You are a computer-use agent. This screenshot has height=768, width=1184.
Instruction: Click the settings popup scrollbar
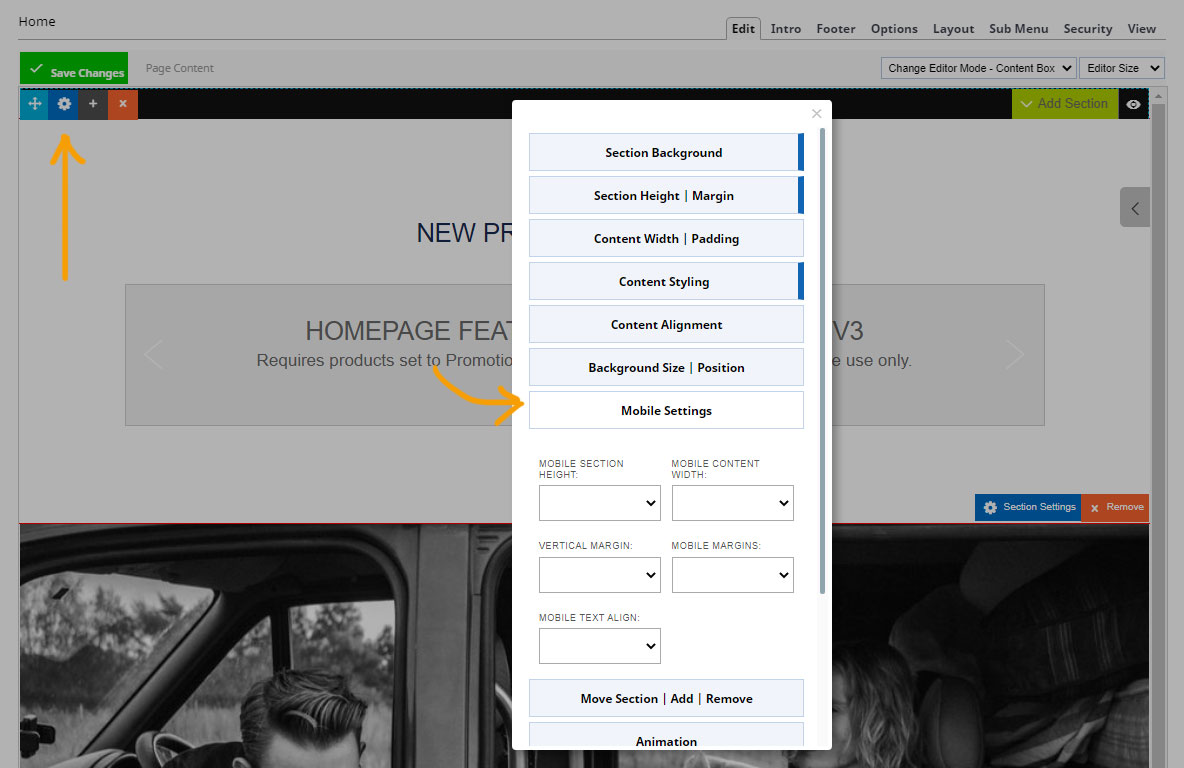tap(822, 361)
